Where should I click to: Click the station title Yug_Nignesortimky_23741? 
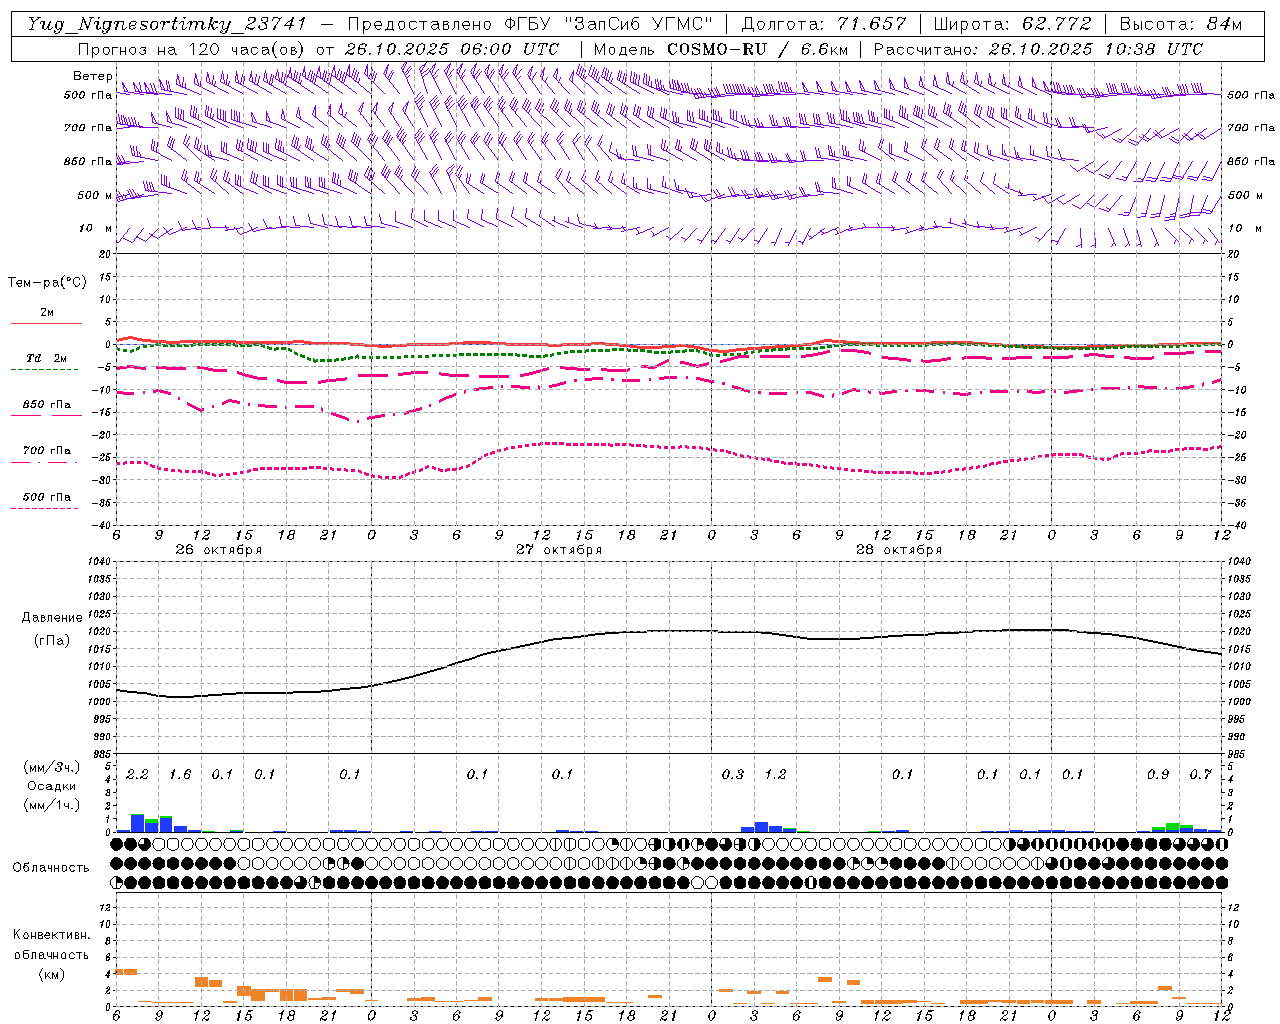pyautogui.click(x=167, y=24)
